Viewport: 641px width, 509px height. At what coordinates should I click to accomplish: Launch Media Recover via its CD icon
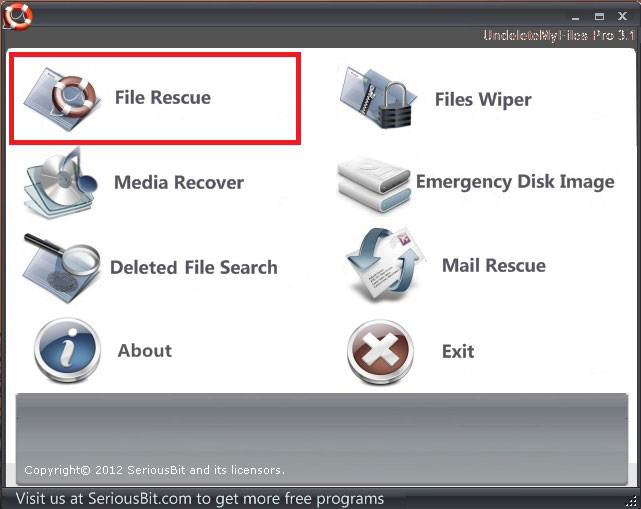(61, 183)
